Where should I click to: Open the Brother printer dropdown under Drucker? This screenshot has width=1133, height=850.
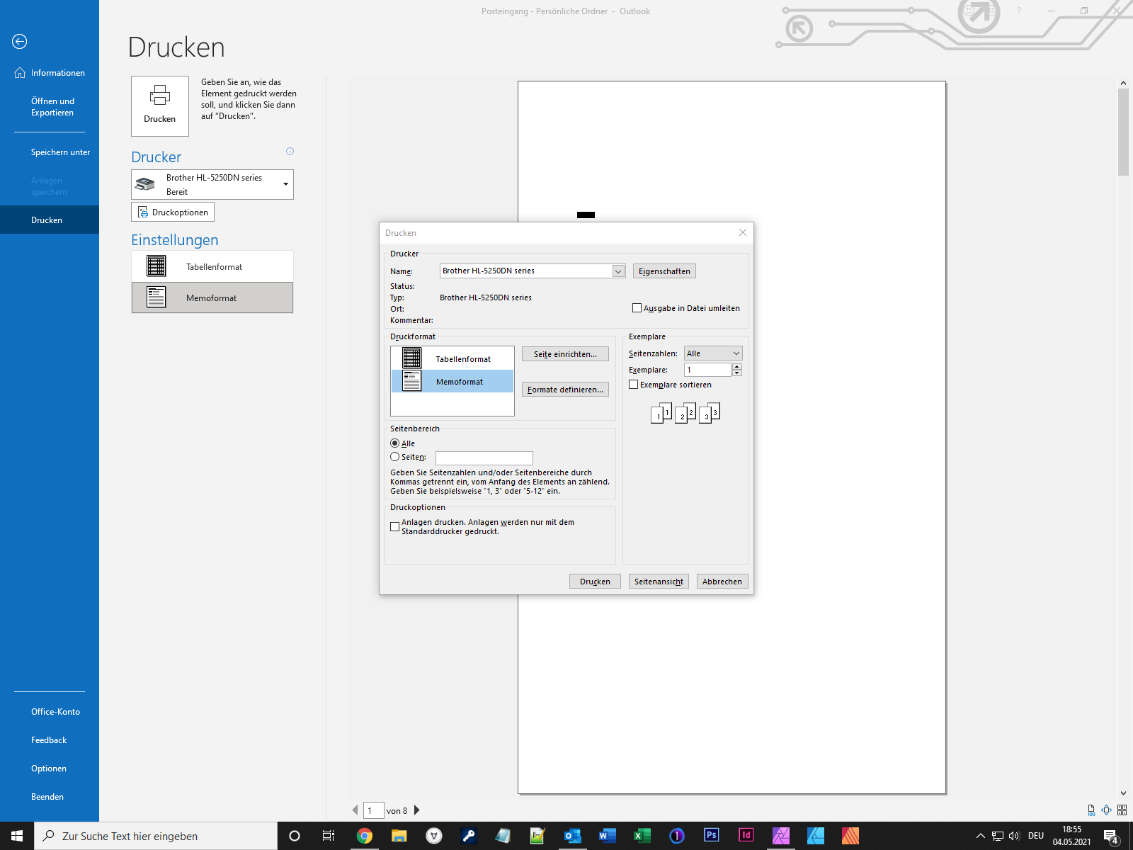(286, 184)
